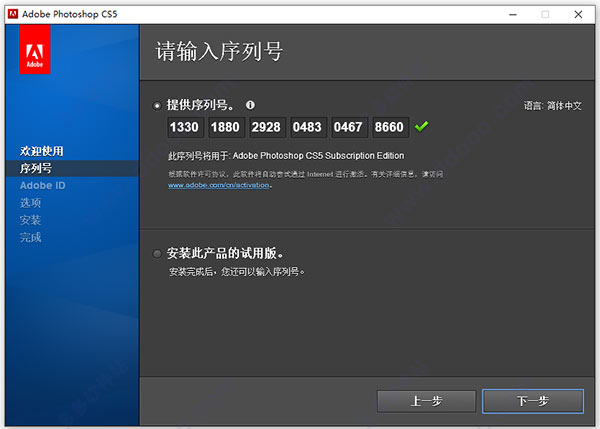Screen dimensions: 600x429
Task: Select the 提供序列号 radio button
Action: pos(157,105)
